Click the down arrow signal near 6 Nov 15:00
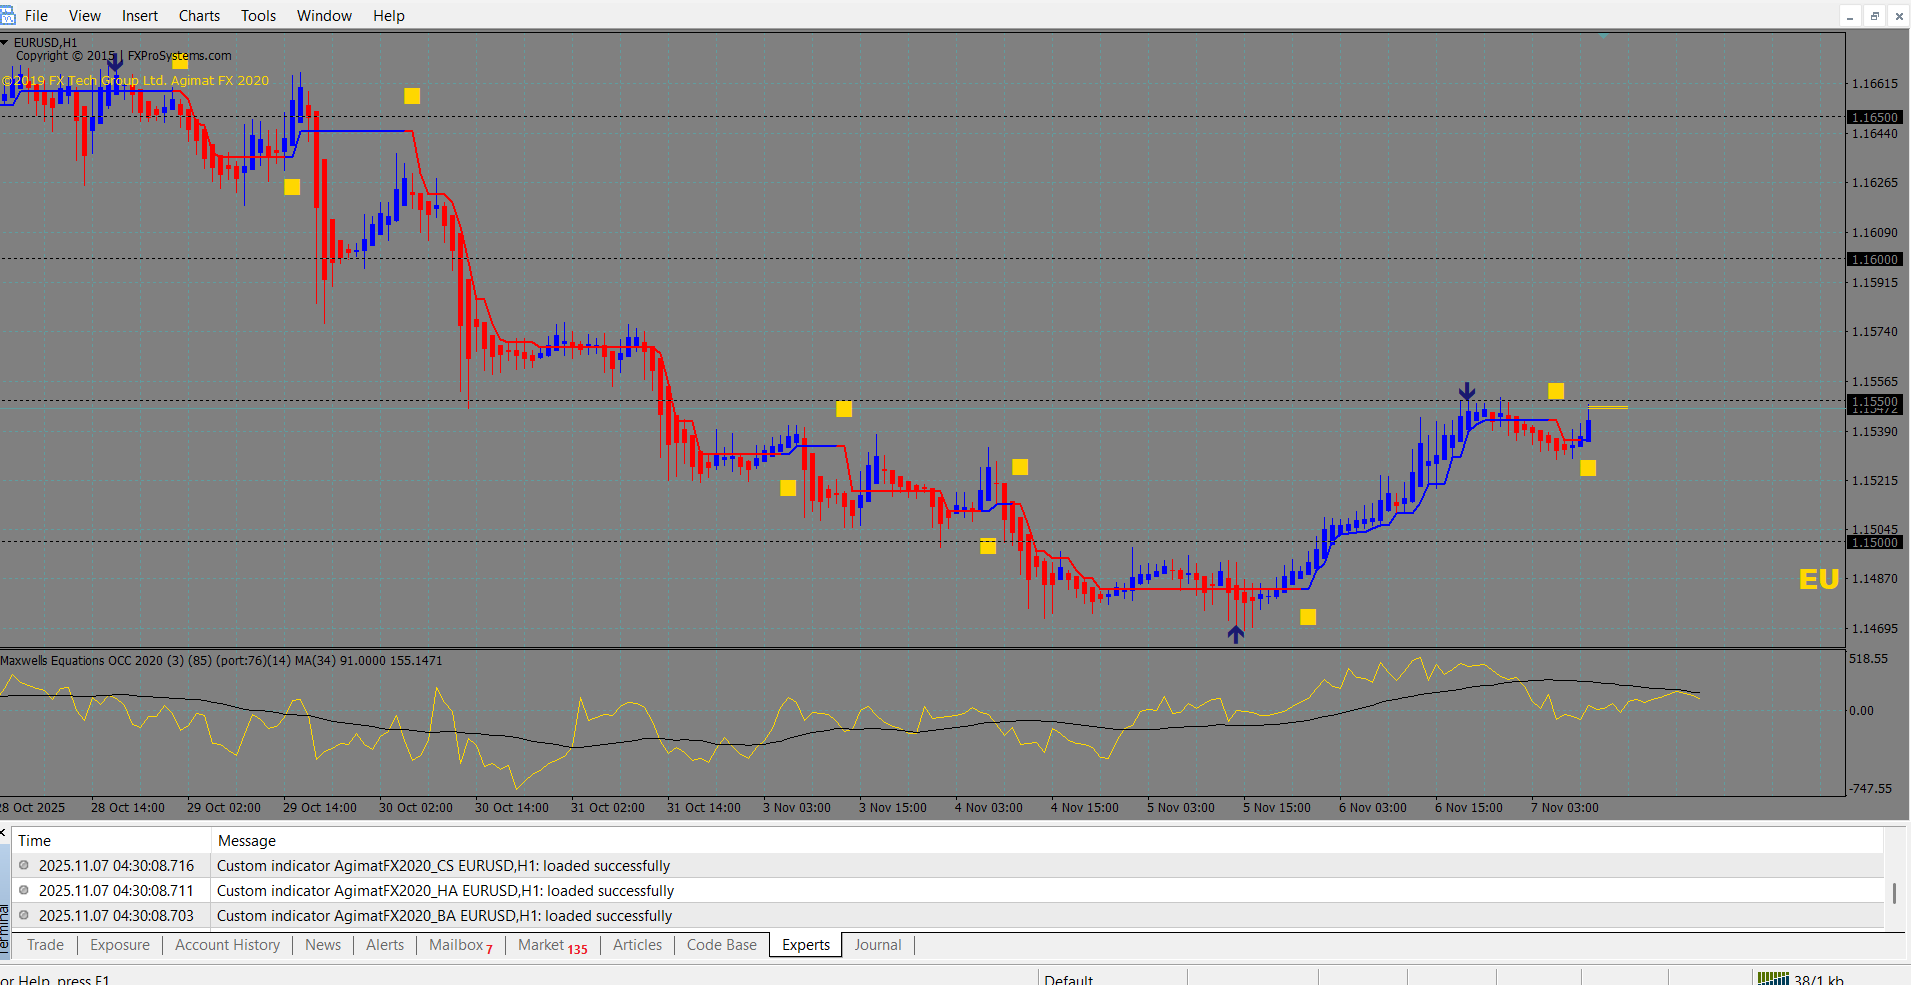 click(1466, 391)
